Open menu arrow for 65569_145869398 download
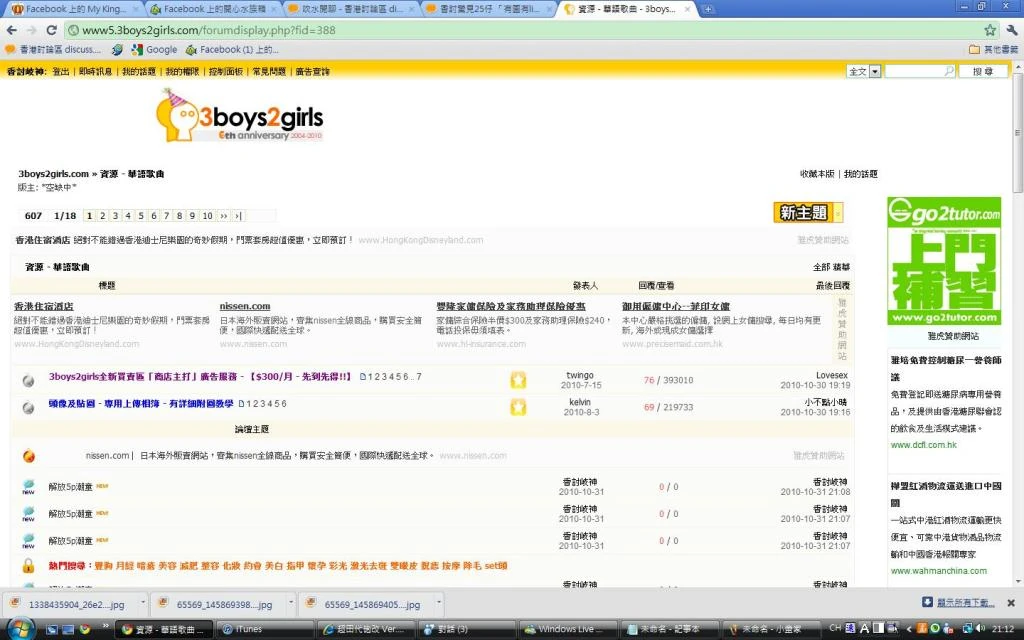This screenshot has width=1024, height=640. [x=291, y=603]
